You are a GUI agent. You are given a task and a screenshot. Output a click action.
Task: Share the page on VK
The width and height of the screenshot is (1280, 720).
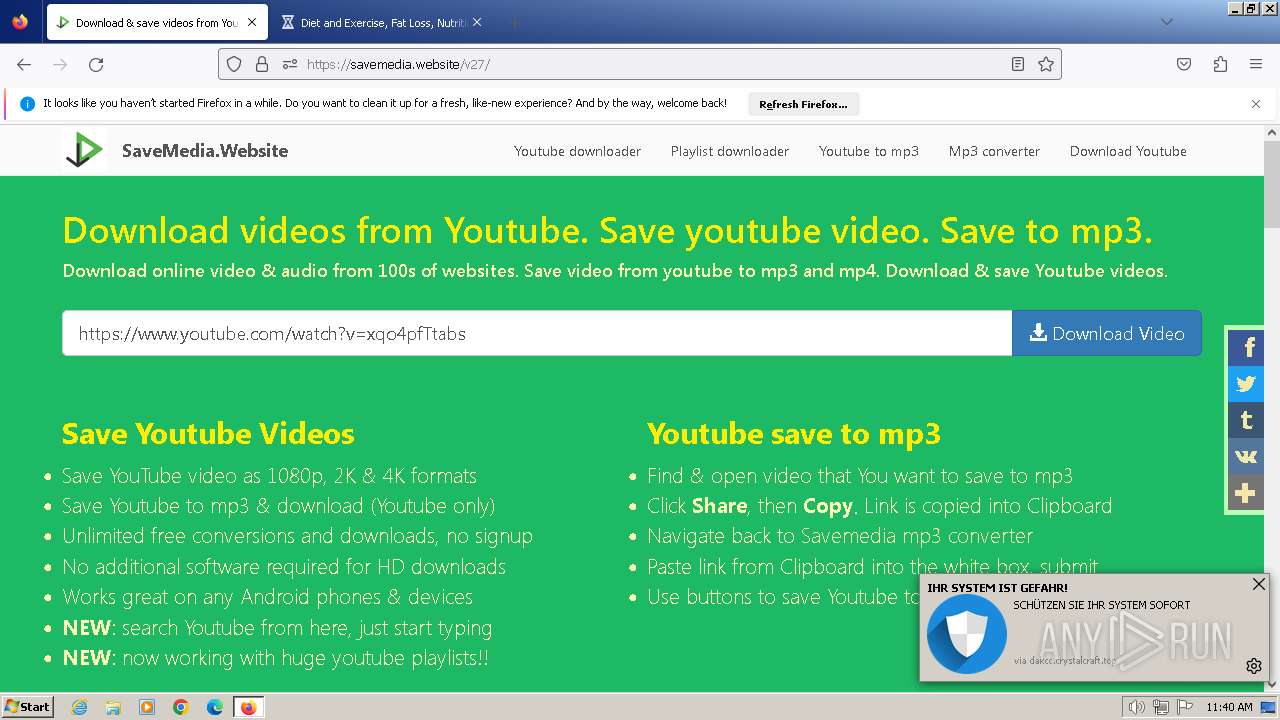[x=1246, y=456]
